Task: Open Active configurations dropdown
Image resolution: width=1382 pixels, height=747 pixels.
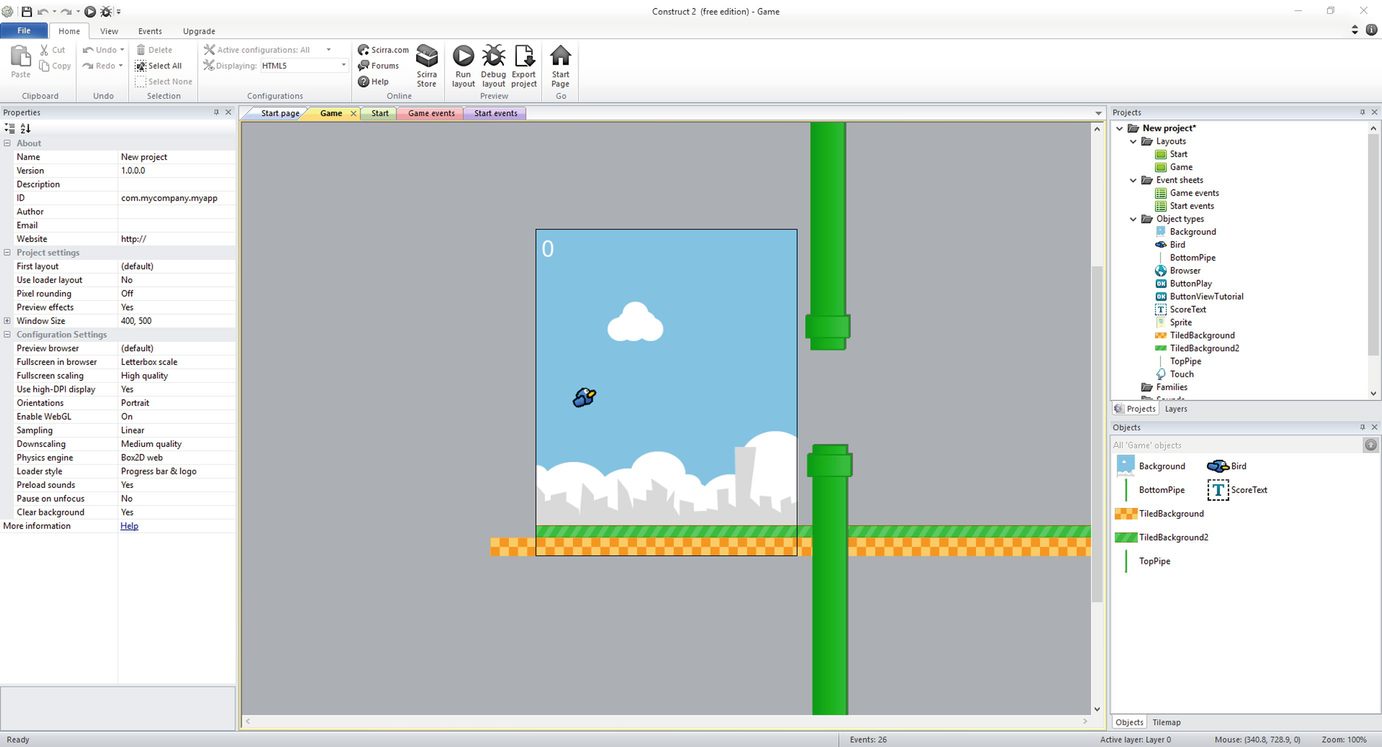Action: click(x=328, y=50)
